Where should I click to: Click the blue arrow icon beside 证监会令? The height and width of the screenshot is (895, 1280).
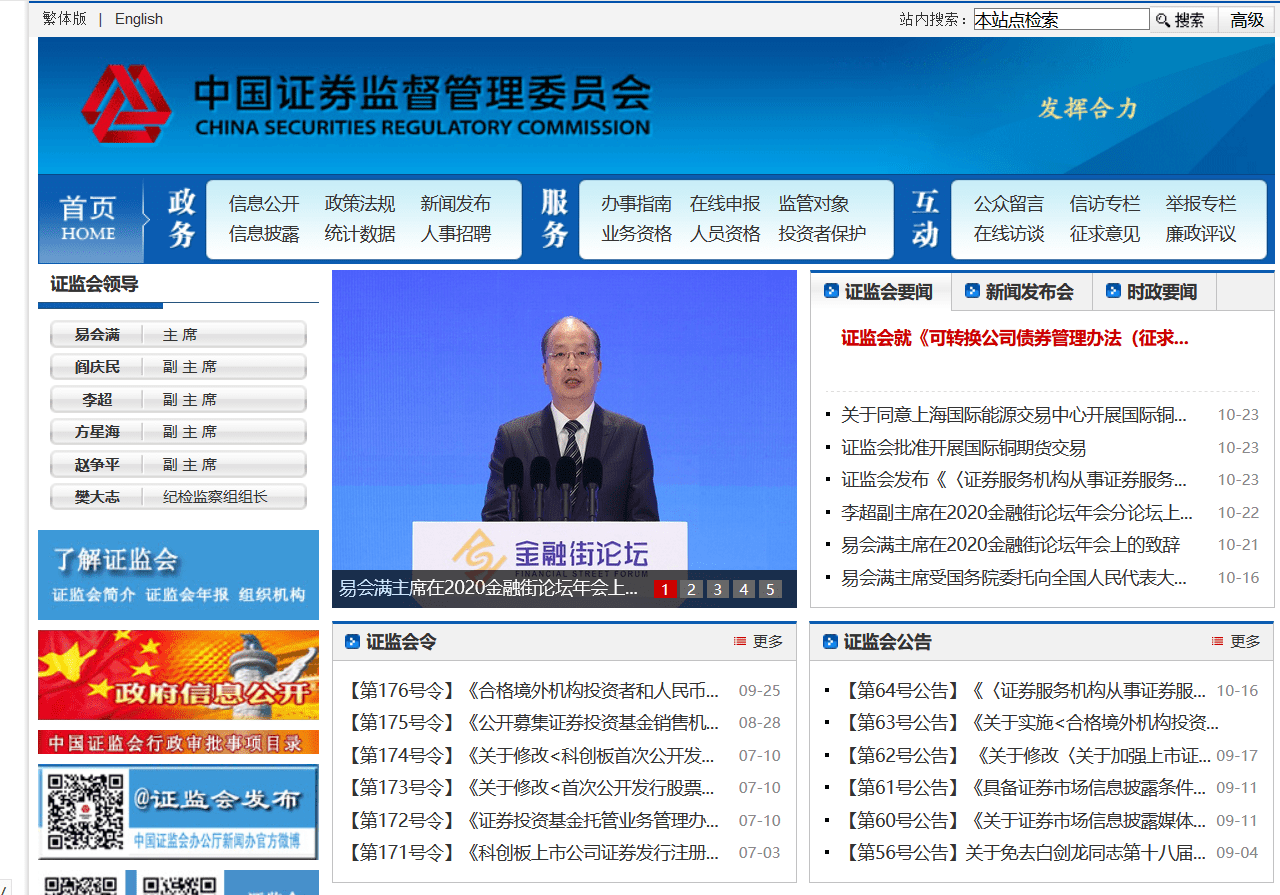352,641
